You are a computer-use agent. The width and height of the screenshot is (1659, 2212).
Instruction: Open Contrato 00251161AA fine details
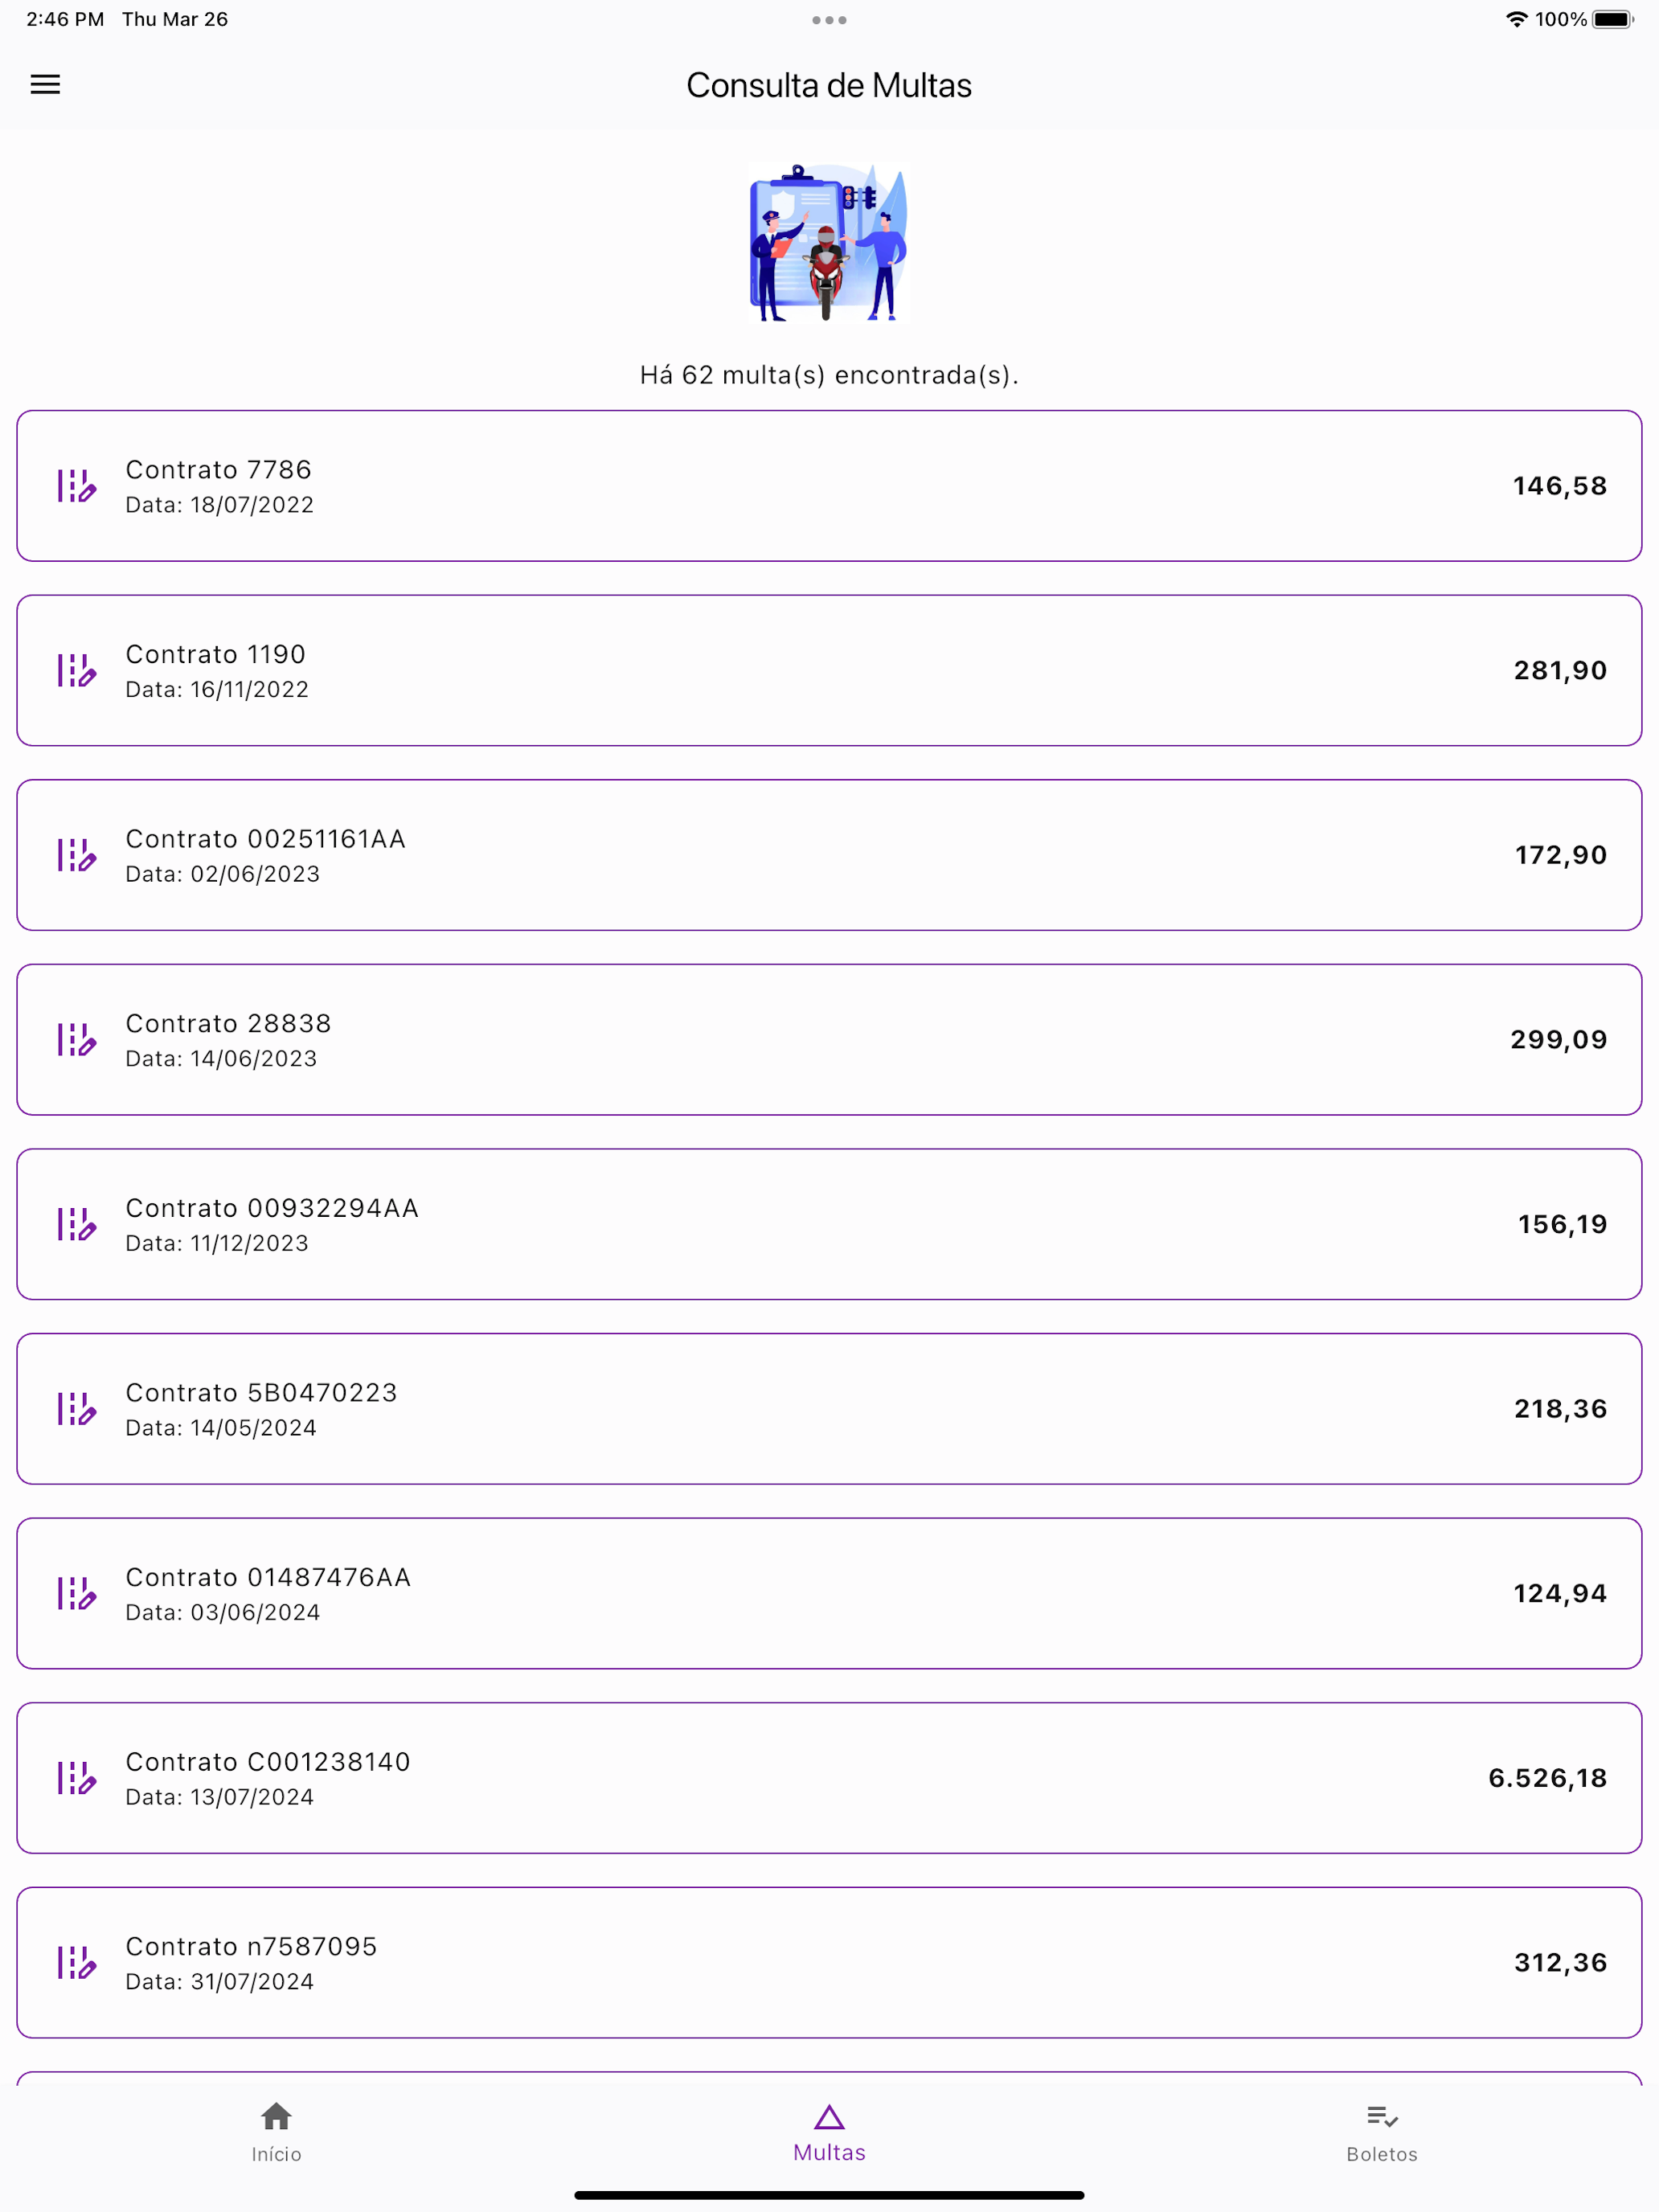coord(829,855)
